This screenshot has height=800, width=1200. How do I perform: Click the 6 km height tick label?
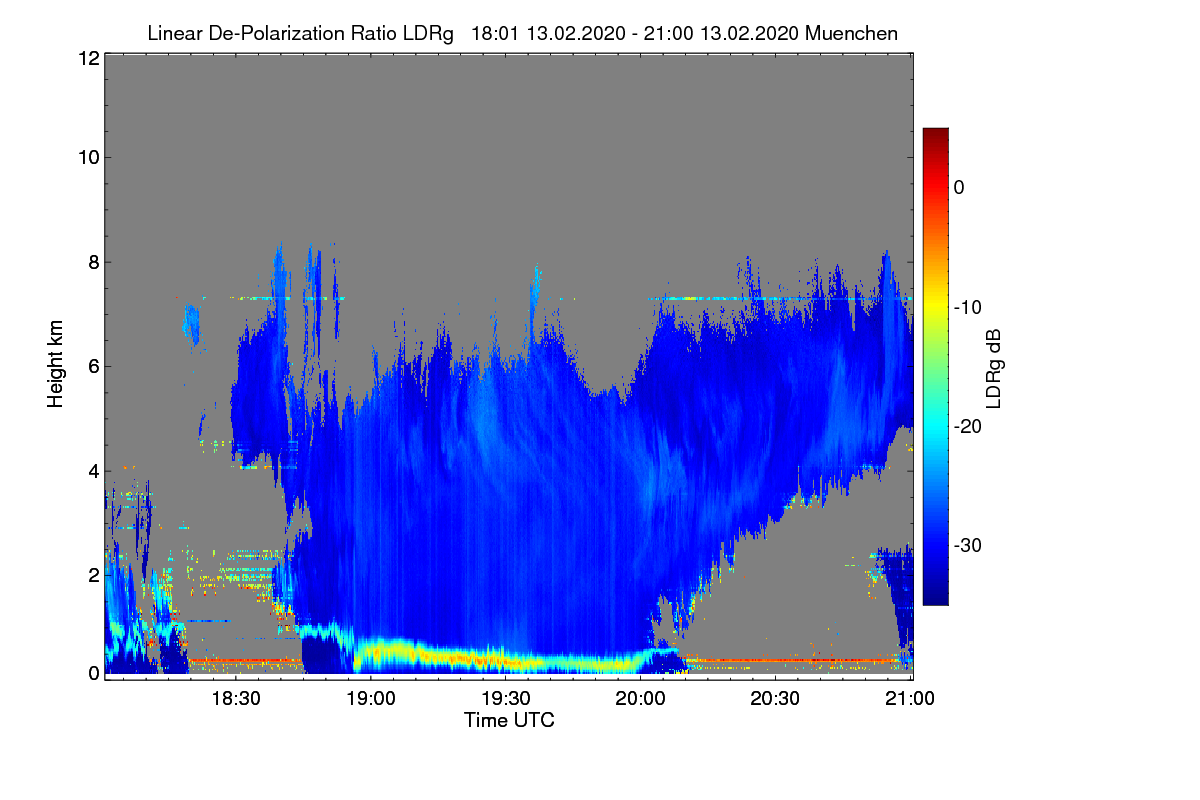[92, 366]
